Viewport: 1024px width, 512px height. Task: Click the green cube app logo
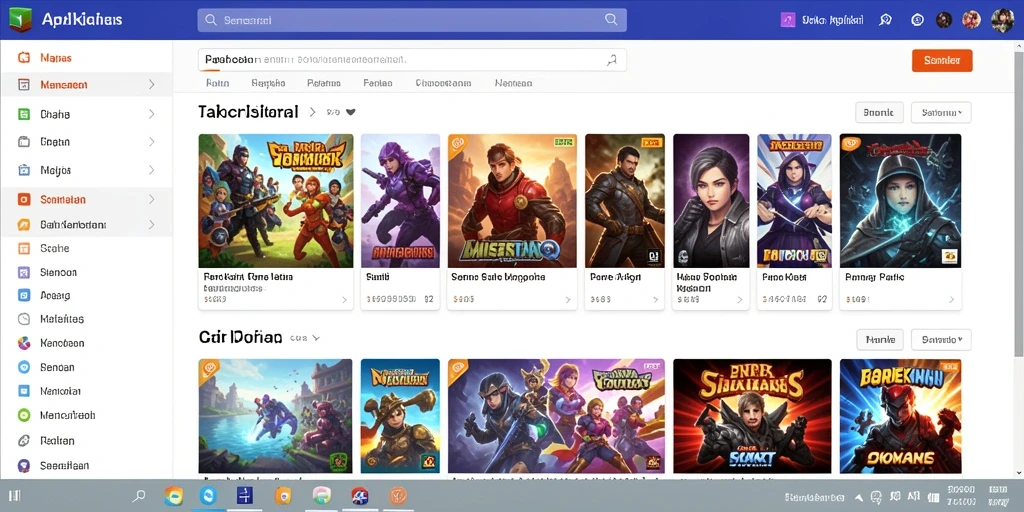coord(20,20)
